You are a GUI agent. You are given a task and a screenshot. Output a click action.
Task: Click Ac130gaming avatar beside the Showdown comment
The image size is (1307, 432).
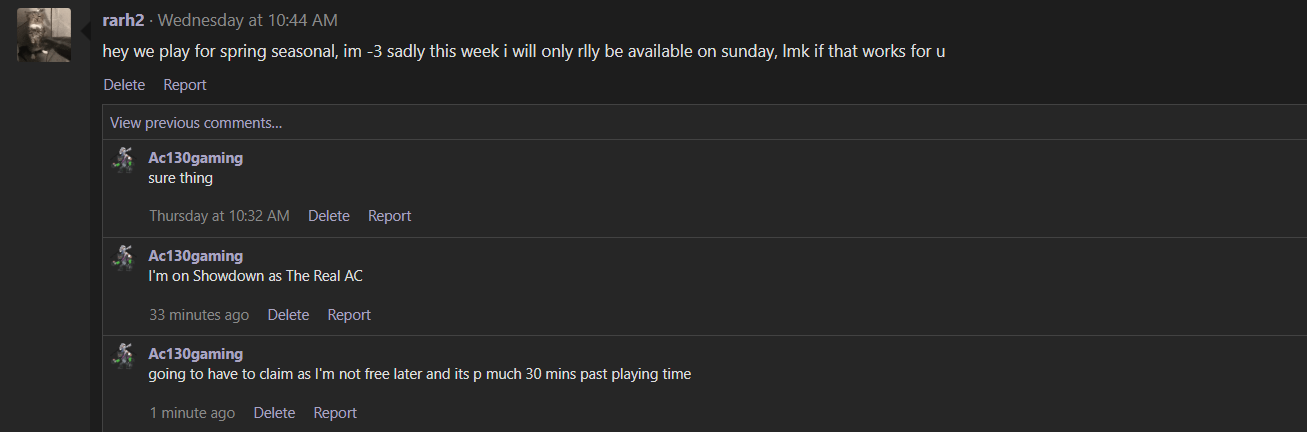pyautogui.click(x=123, y=258)
